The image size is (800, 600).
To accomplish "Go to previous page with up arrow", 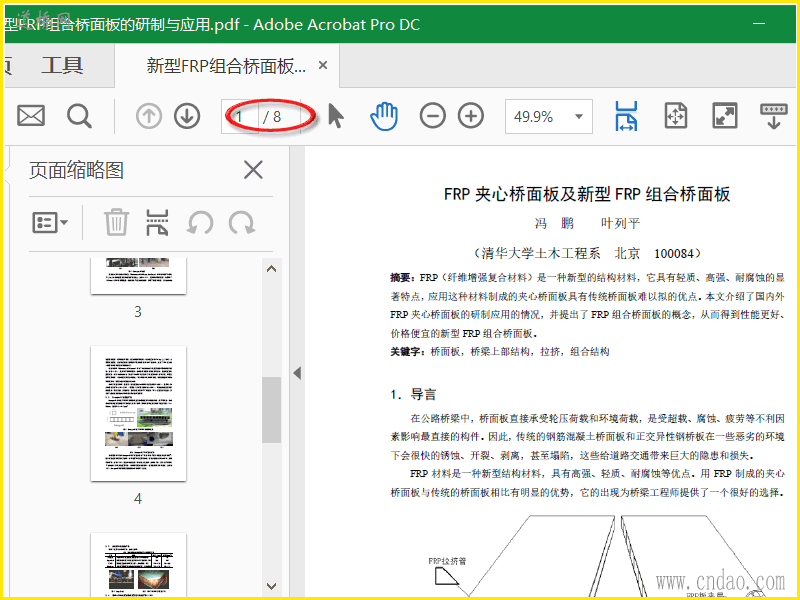I will point(148,116).
